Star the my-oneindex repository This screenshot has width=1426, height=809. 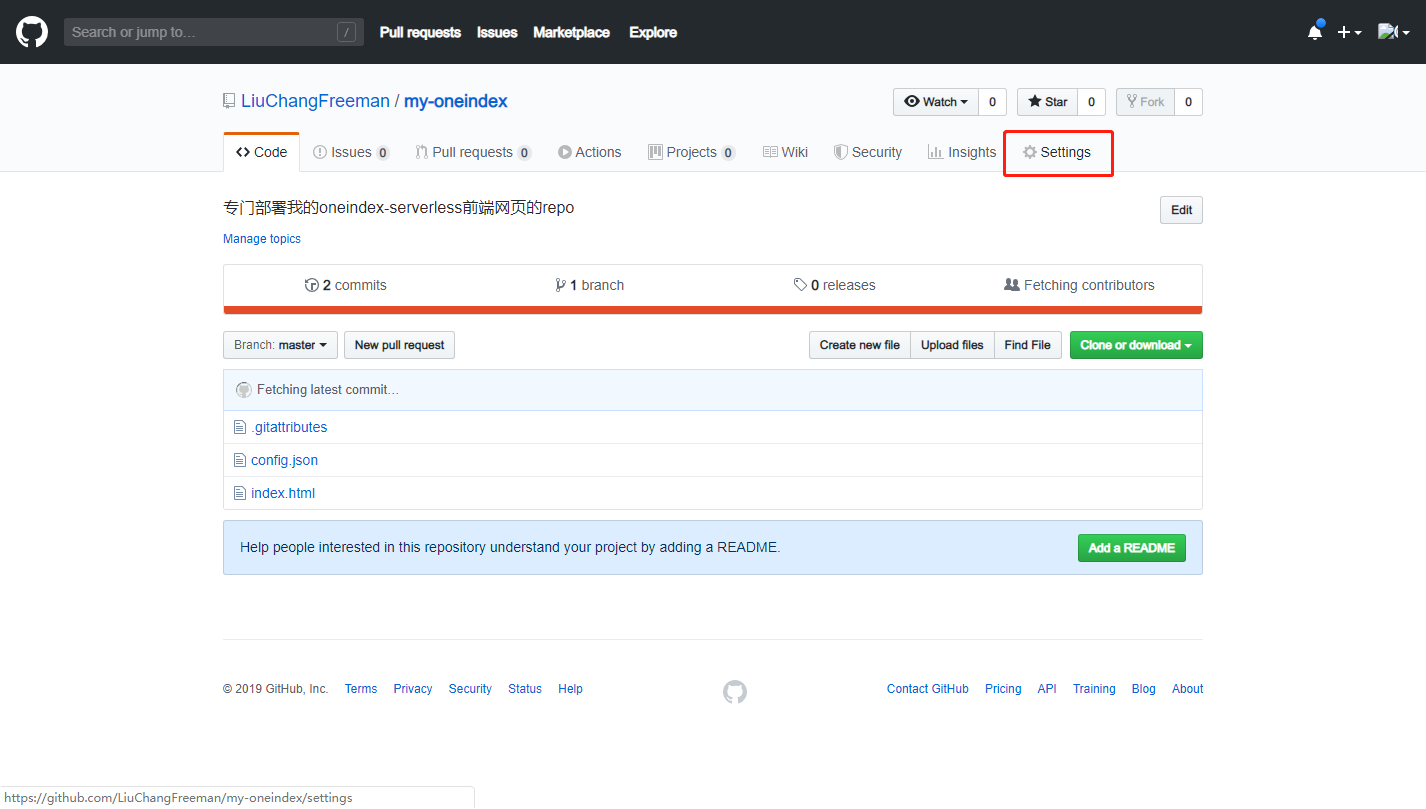(1047, 102)
